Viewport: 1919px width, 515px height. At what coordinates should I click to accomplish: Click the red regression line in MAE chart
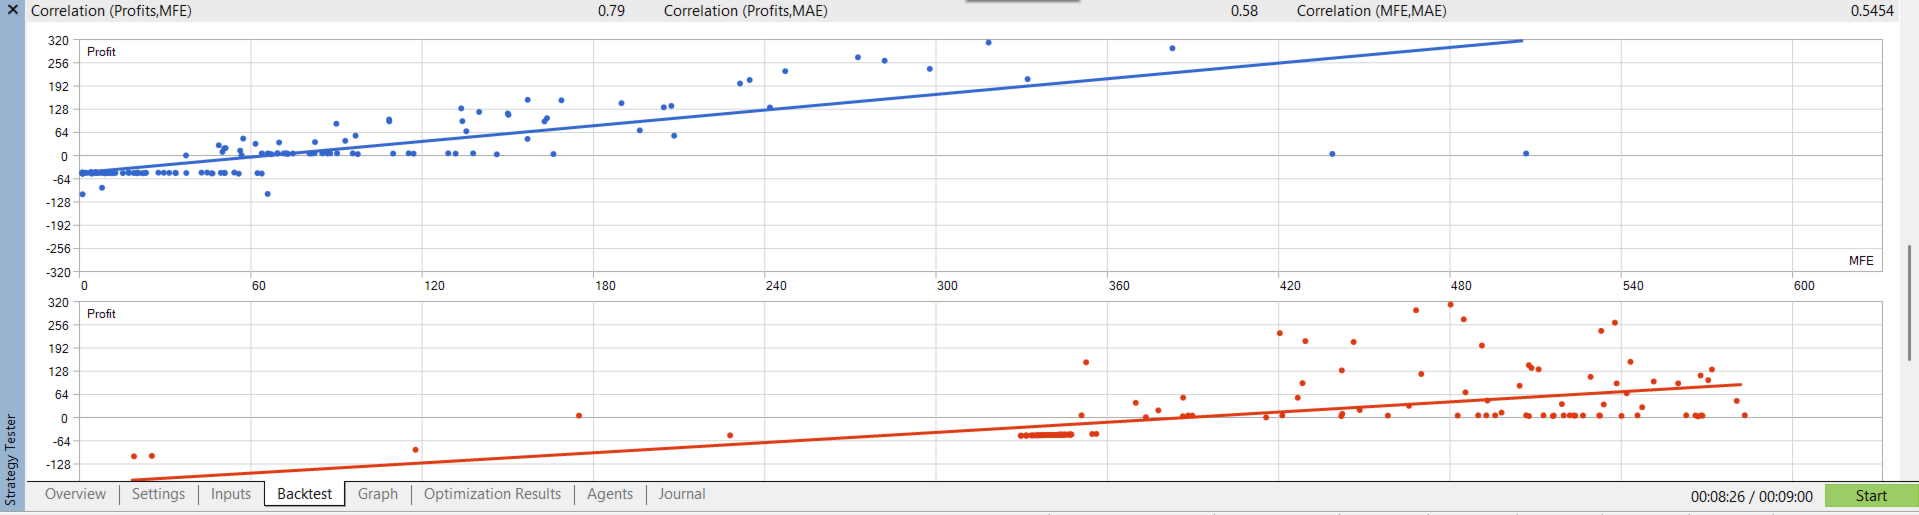coord(936,432)
